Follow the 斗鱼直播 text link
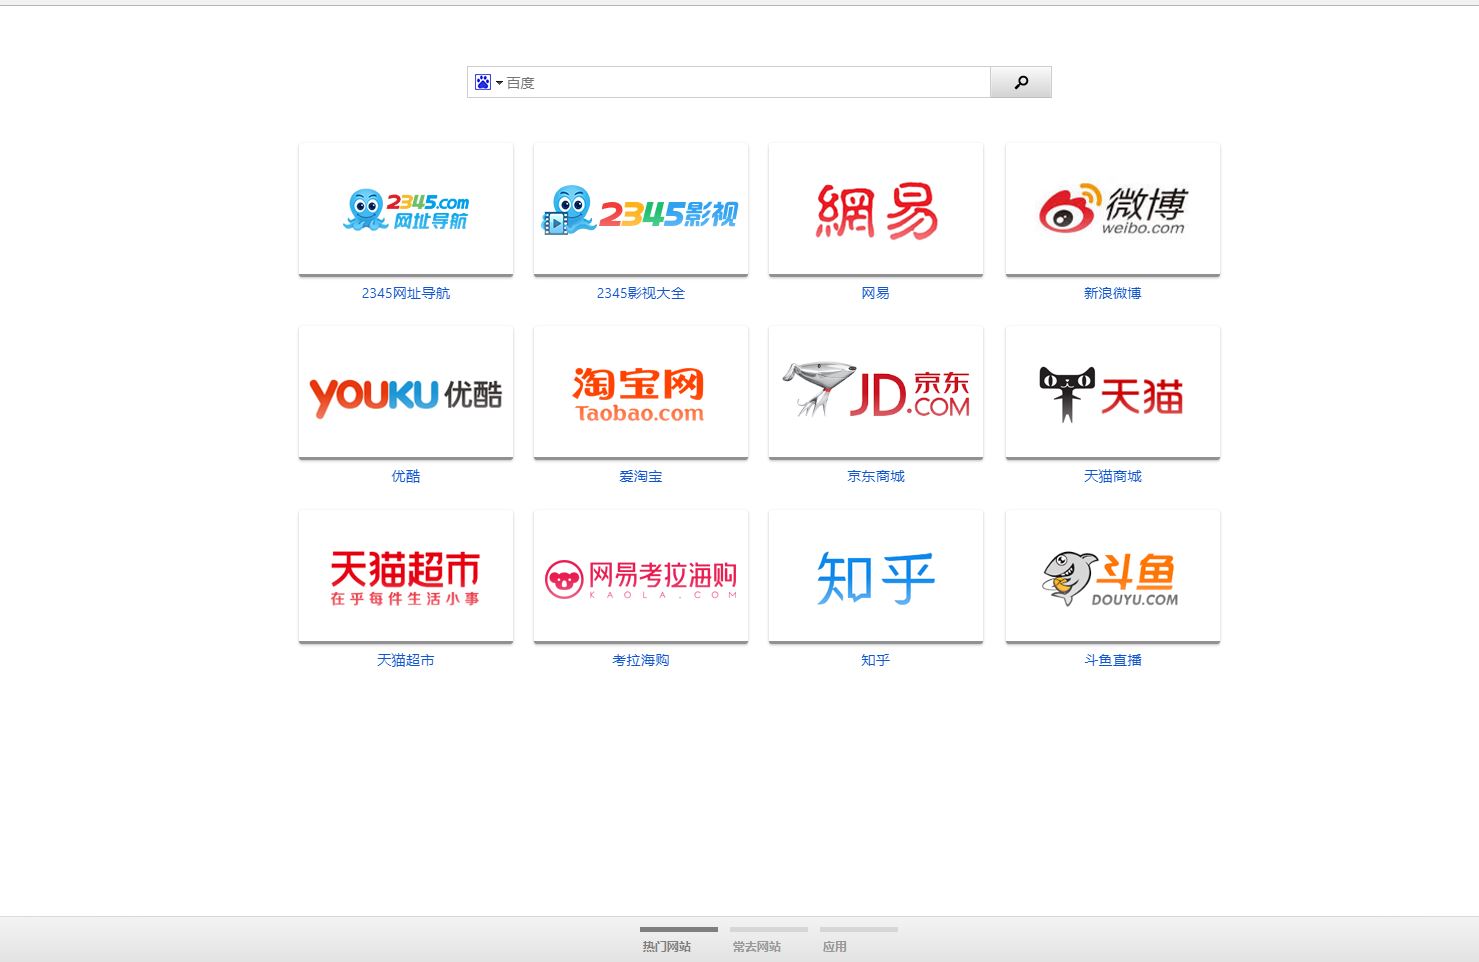The height and width of the screenshot is (962, 1479). coord(1113,660)
